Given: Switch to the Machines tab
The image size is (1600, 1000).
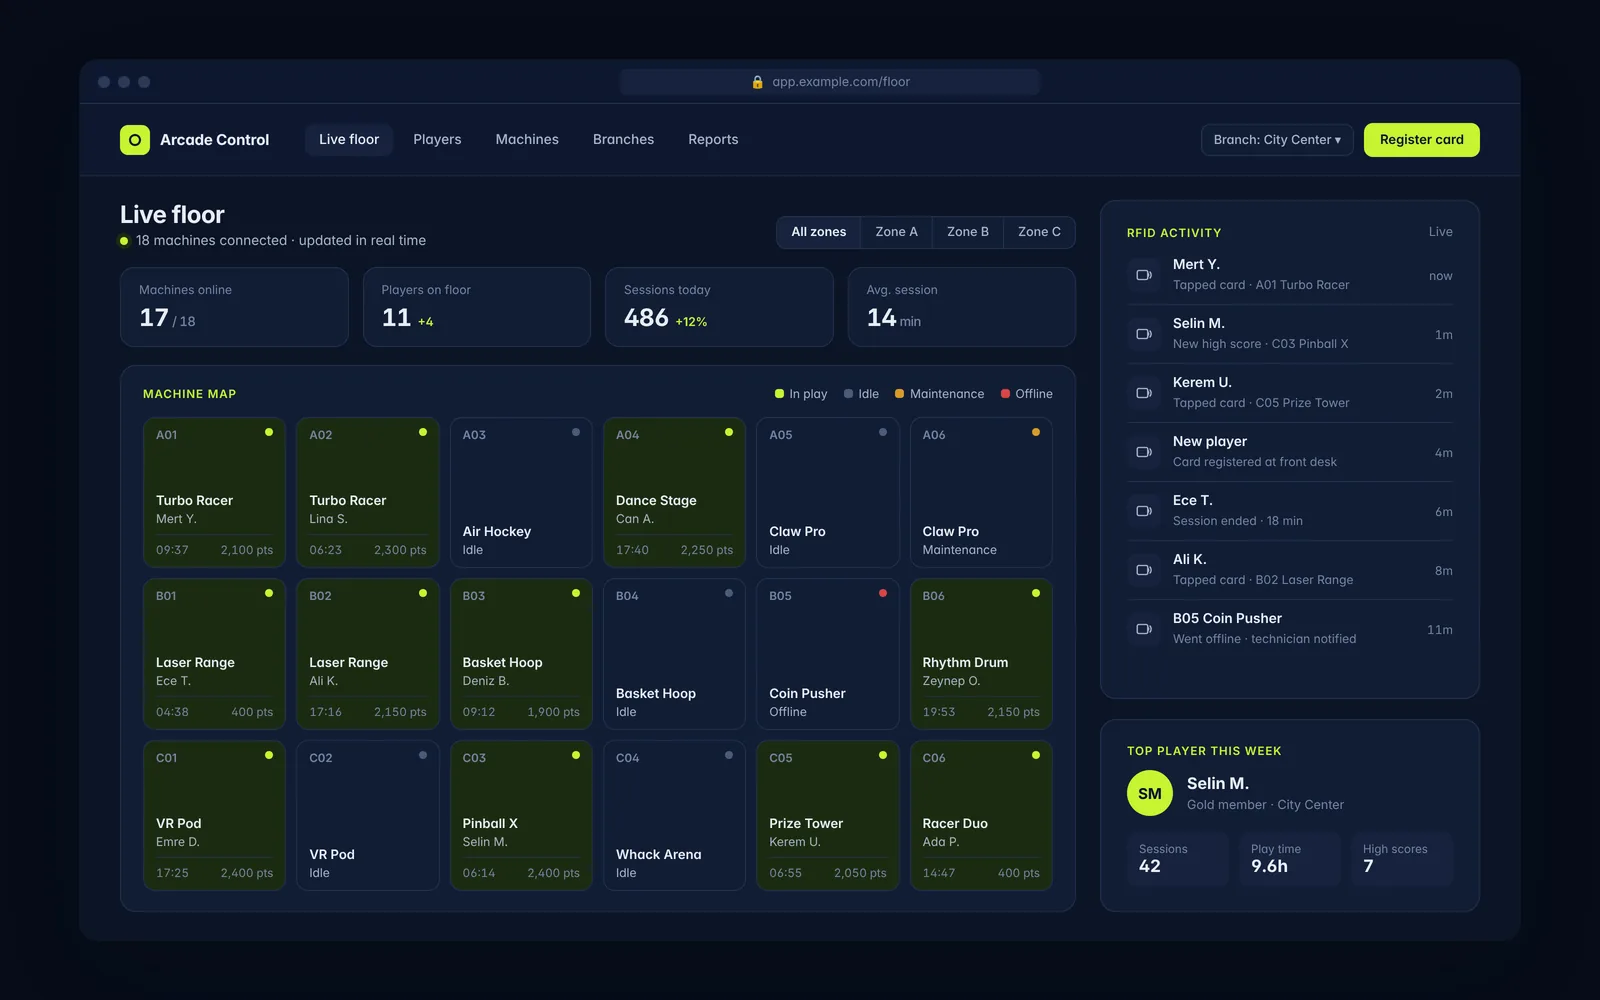Looking at the screenshot, I should 527,140.
